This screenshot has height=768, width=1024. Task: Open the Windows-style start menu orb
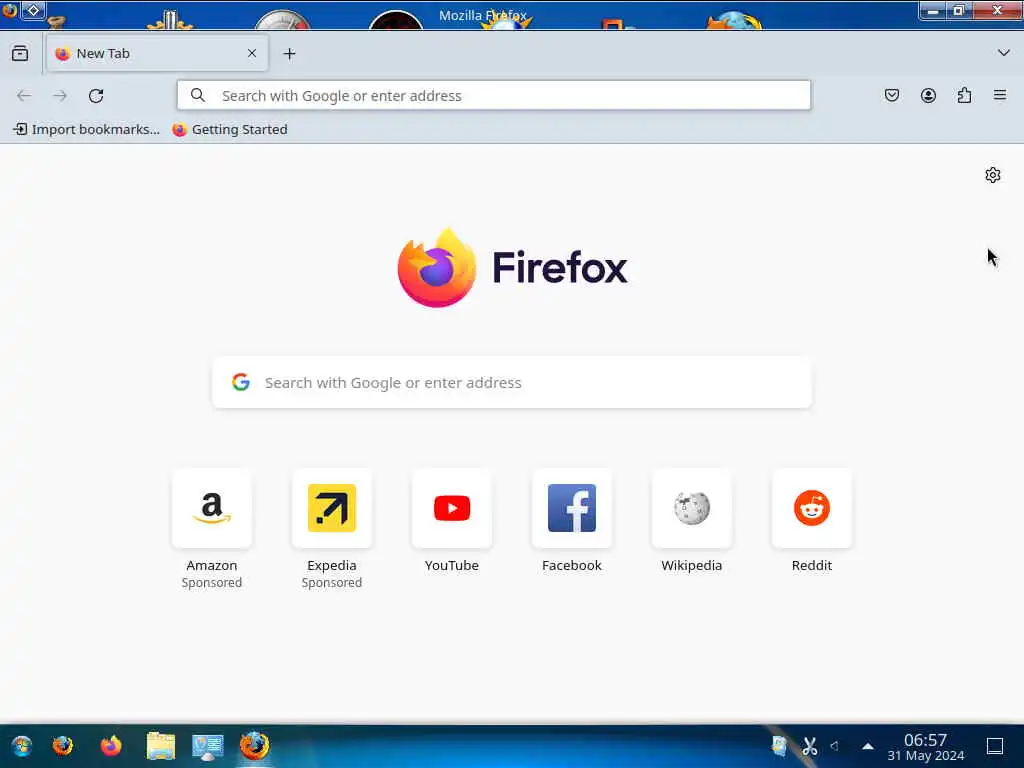(x=22, y=746)
